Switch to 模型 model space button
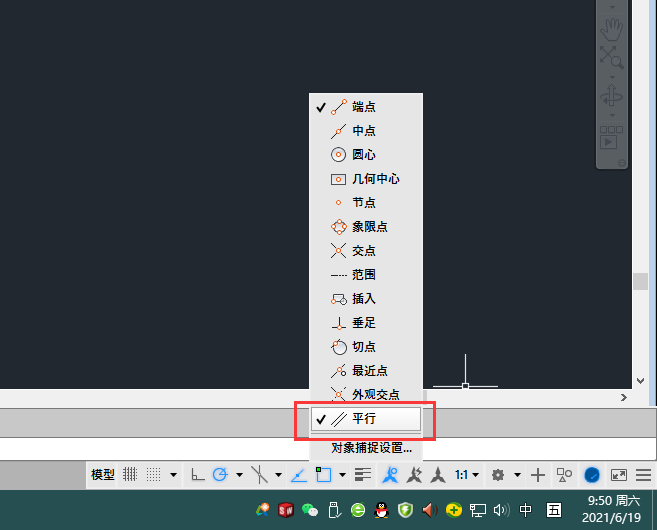 [x=103, y=475]
